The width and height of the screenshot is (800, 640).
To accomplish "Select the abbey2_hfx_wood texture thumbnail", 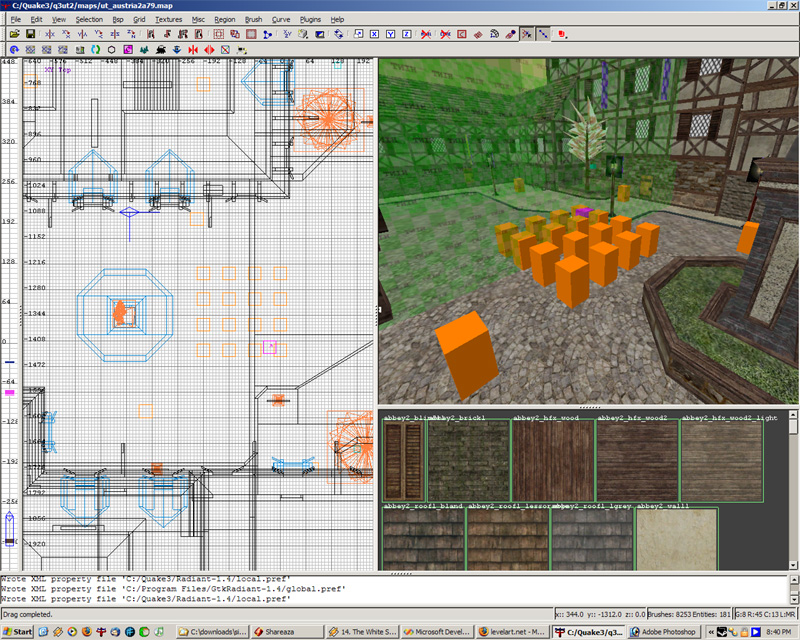I will click(x=553, y=461).
